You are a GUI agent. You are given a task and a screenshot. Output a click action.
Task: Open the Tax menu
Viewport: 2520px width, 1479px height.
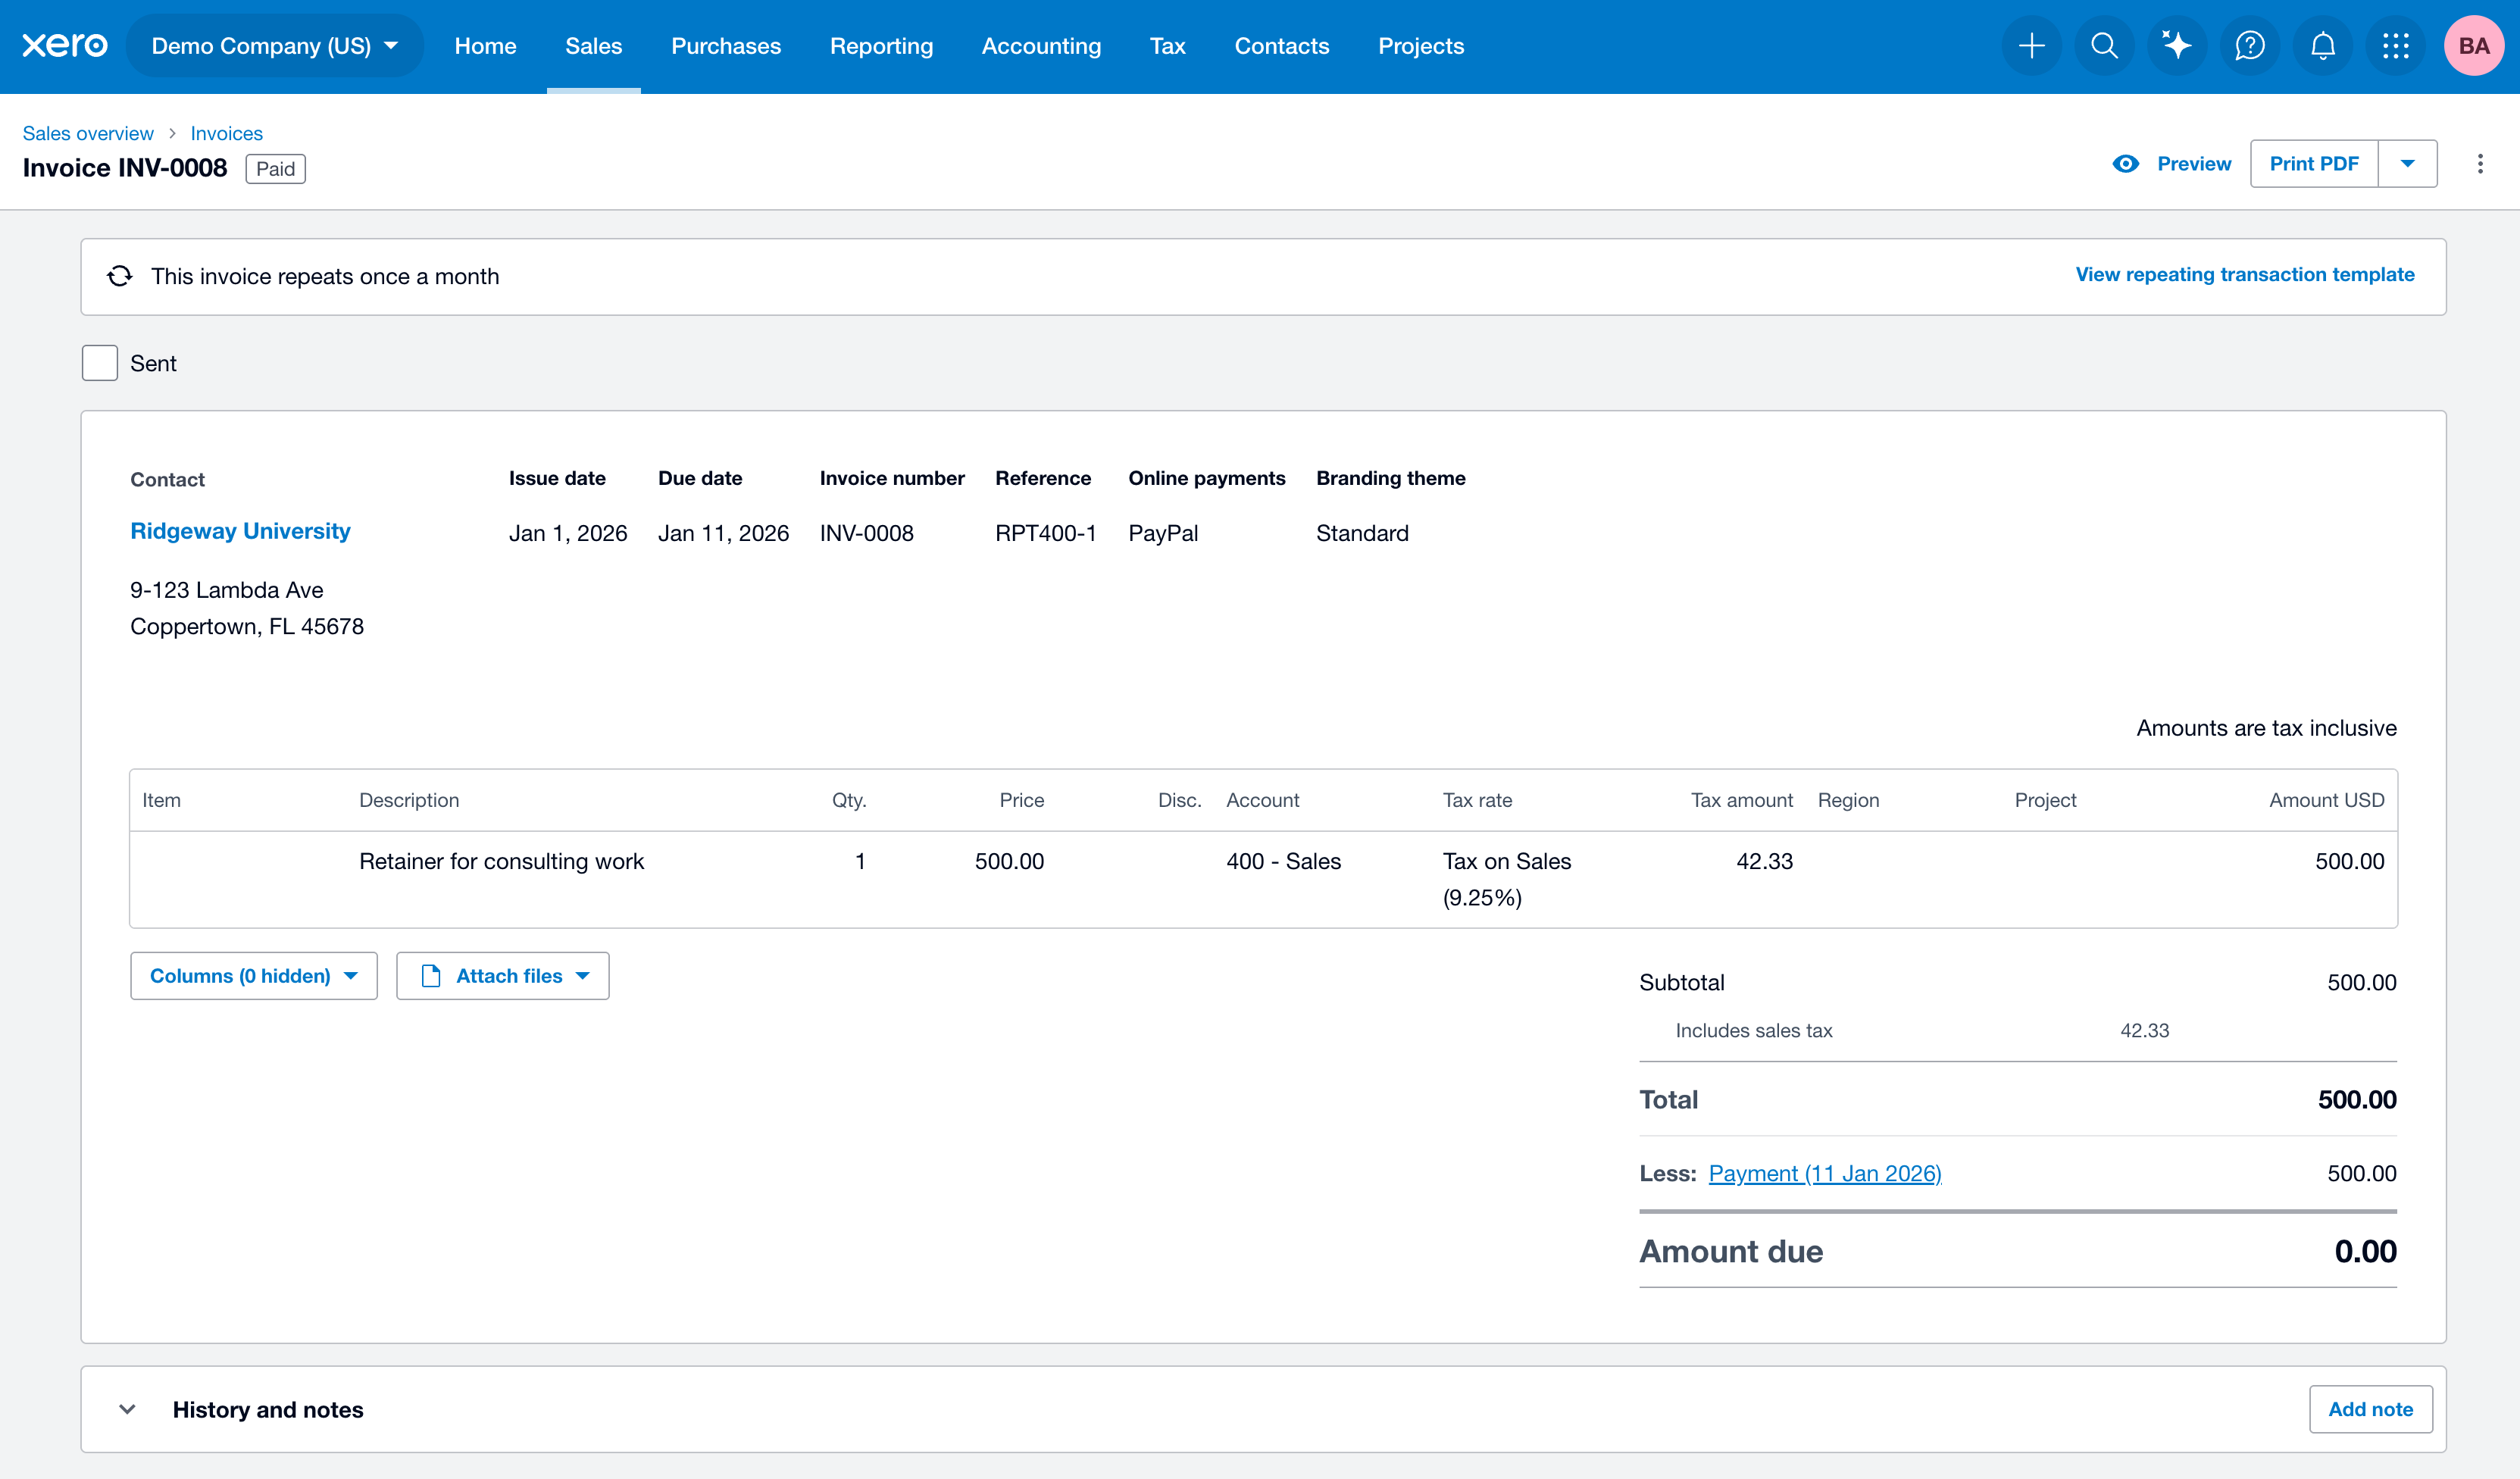[1167, 46]
